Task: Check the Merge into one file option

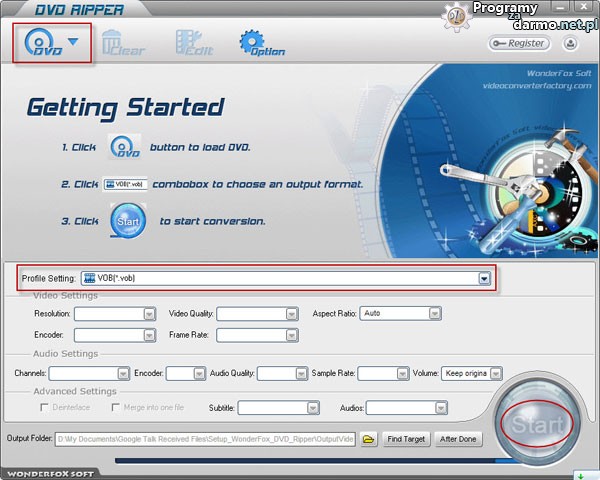Action: (x=117, y=408)
